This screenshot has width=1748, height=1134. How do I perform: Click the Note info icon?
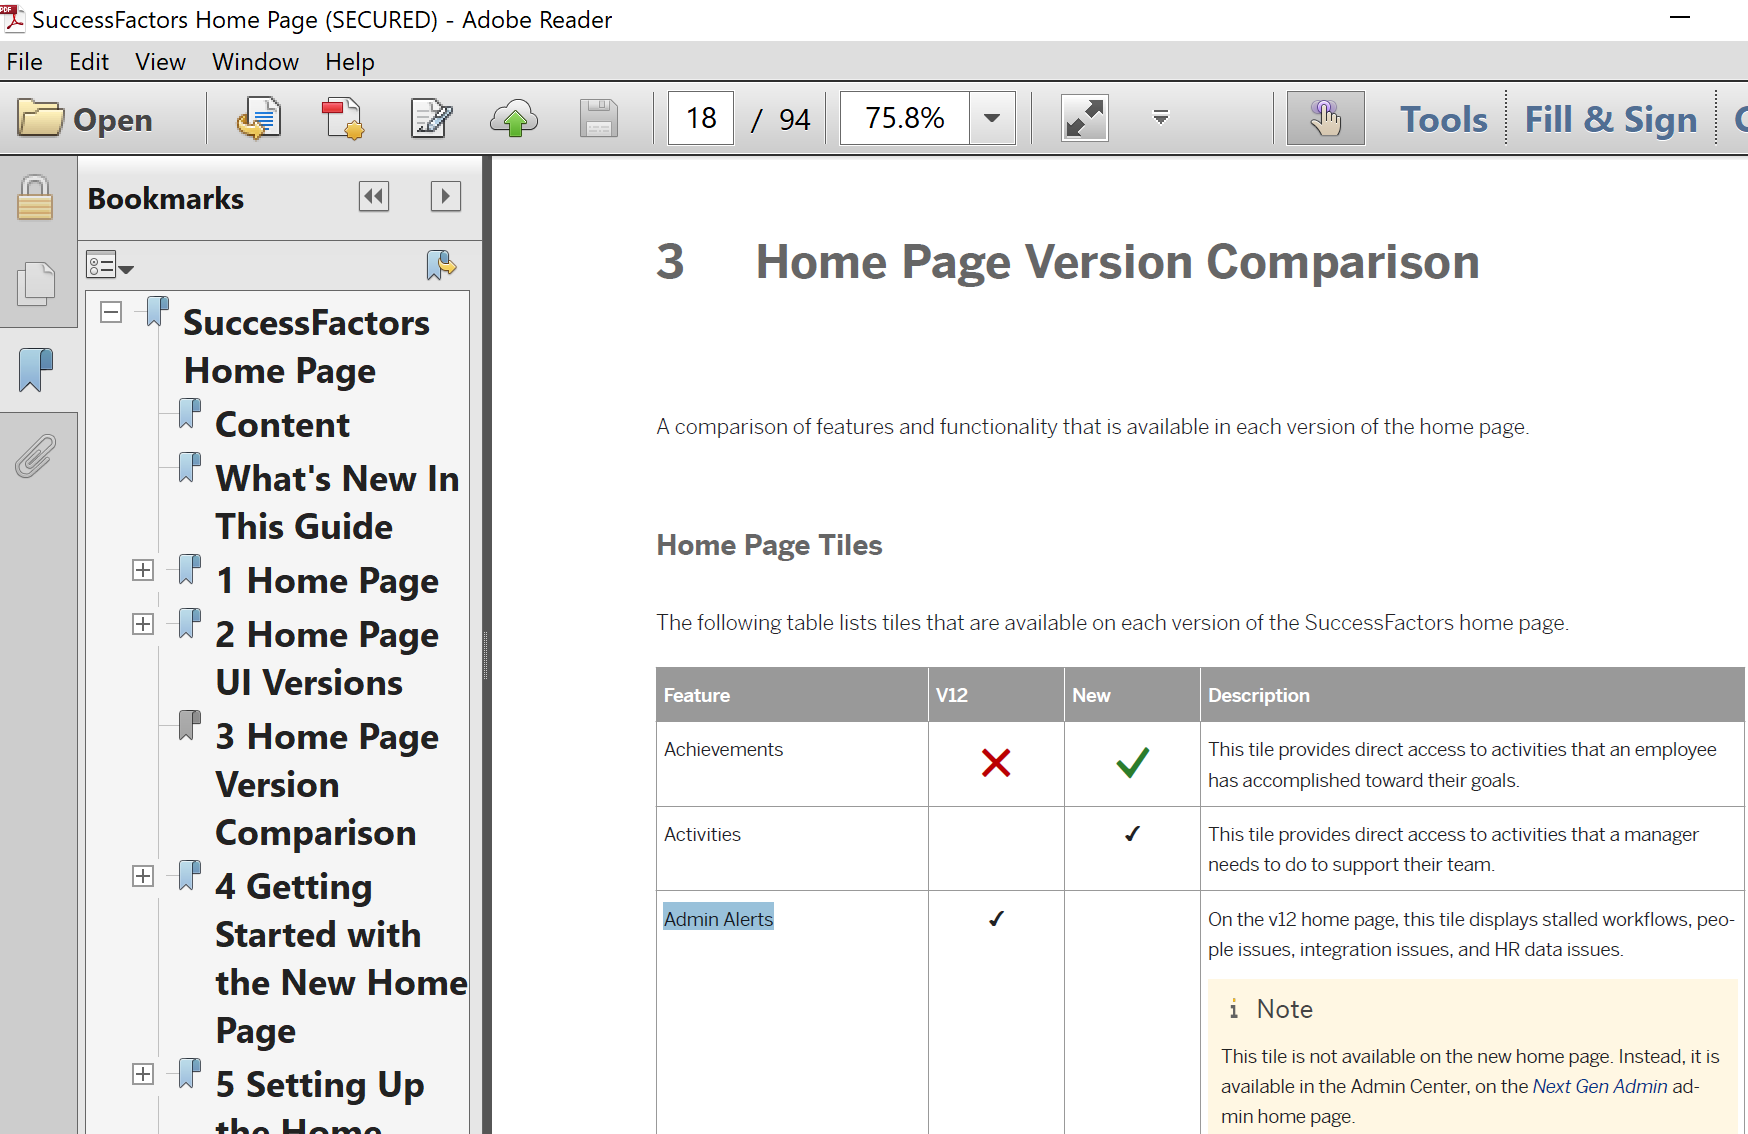1233,1009
